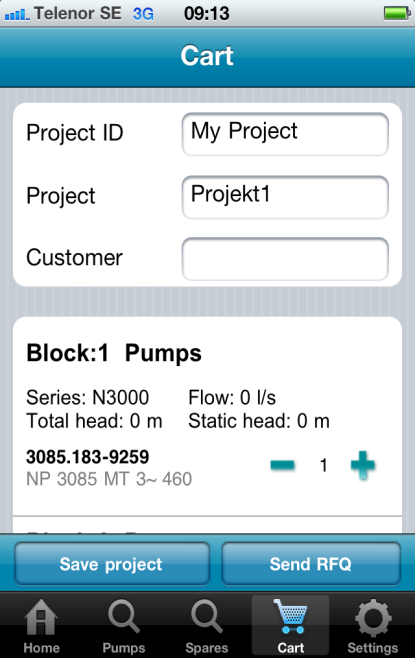Screen dimensions: 415x658
Task: Select the Cart shopping cart tab
Action: 290,625
